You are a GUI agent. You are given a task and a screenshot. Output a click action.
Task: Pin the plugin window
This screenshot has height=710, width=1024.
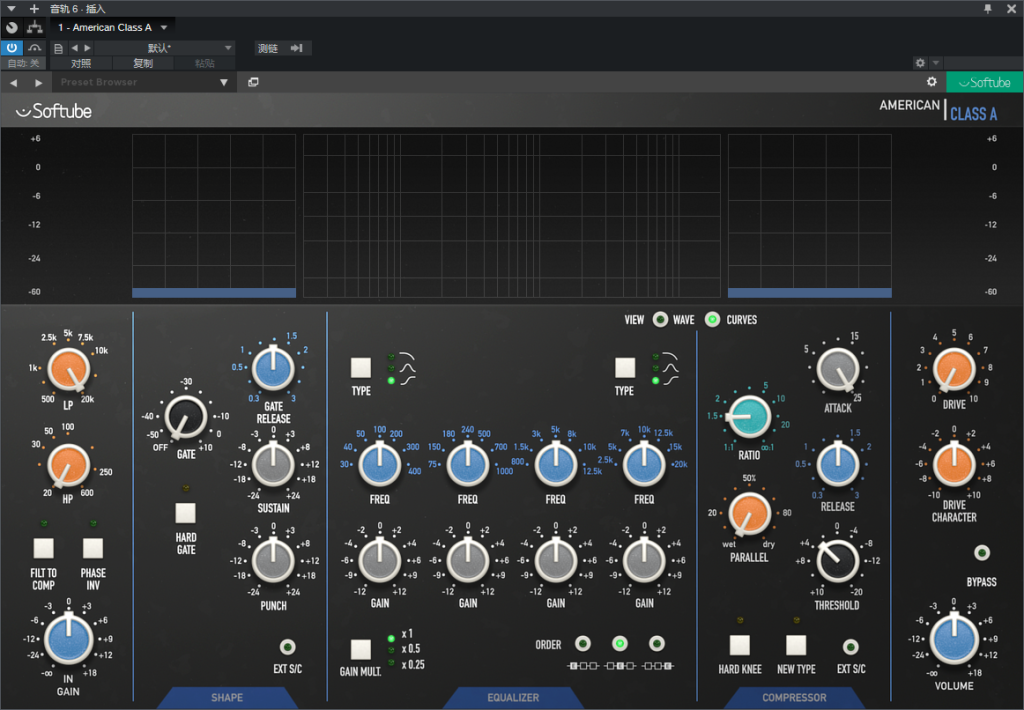tap(987, 8)
